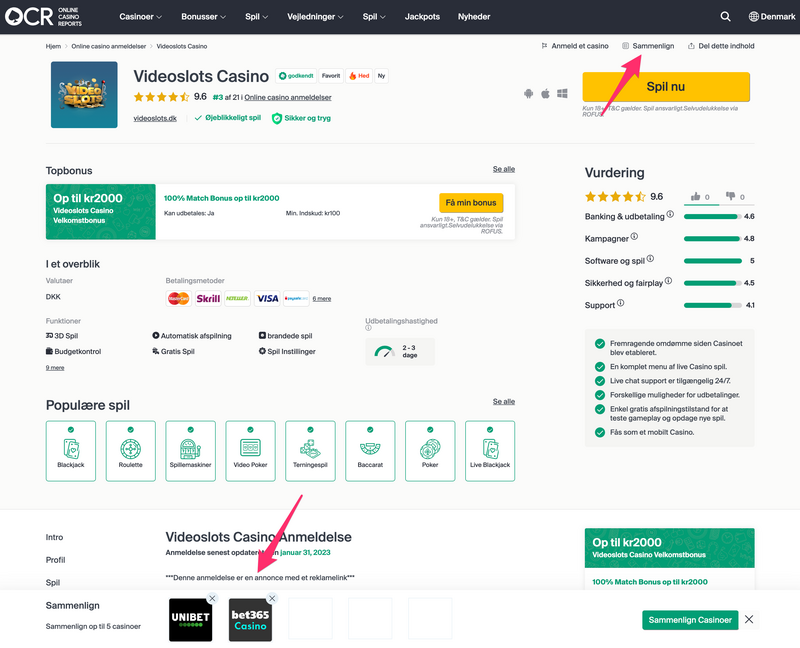Open the Video Poker game icon
Screen dimensions: 800x648
click(x=250, y=450)
